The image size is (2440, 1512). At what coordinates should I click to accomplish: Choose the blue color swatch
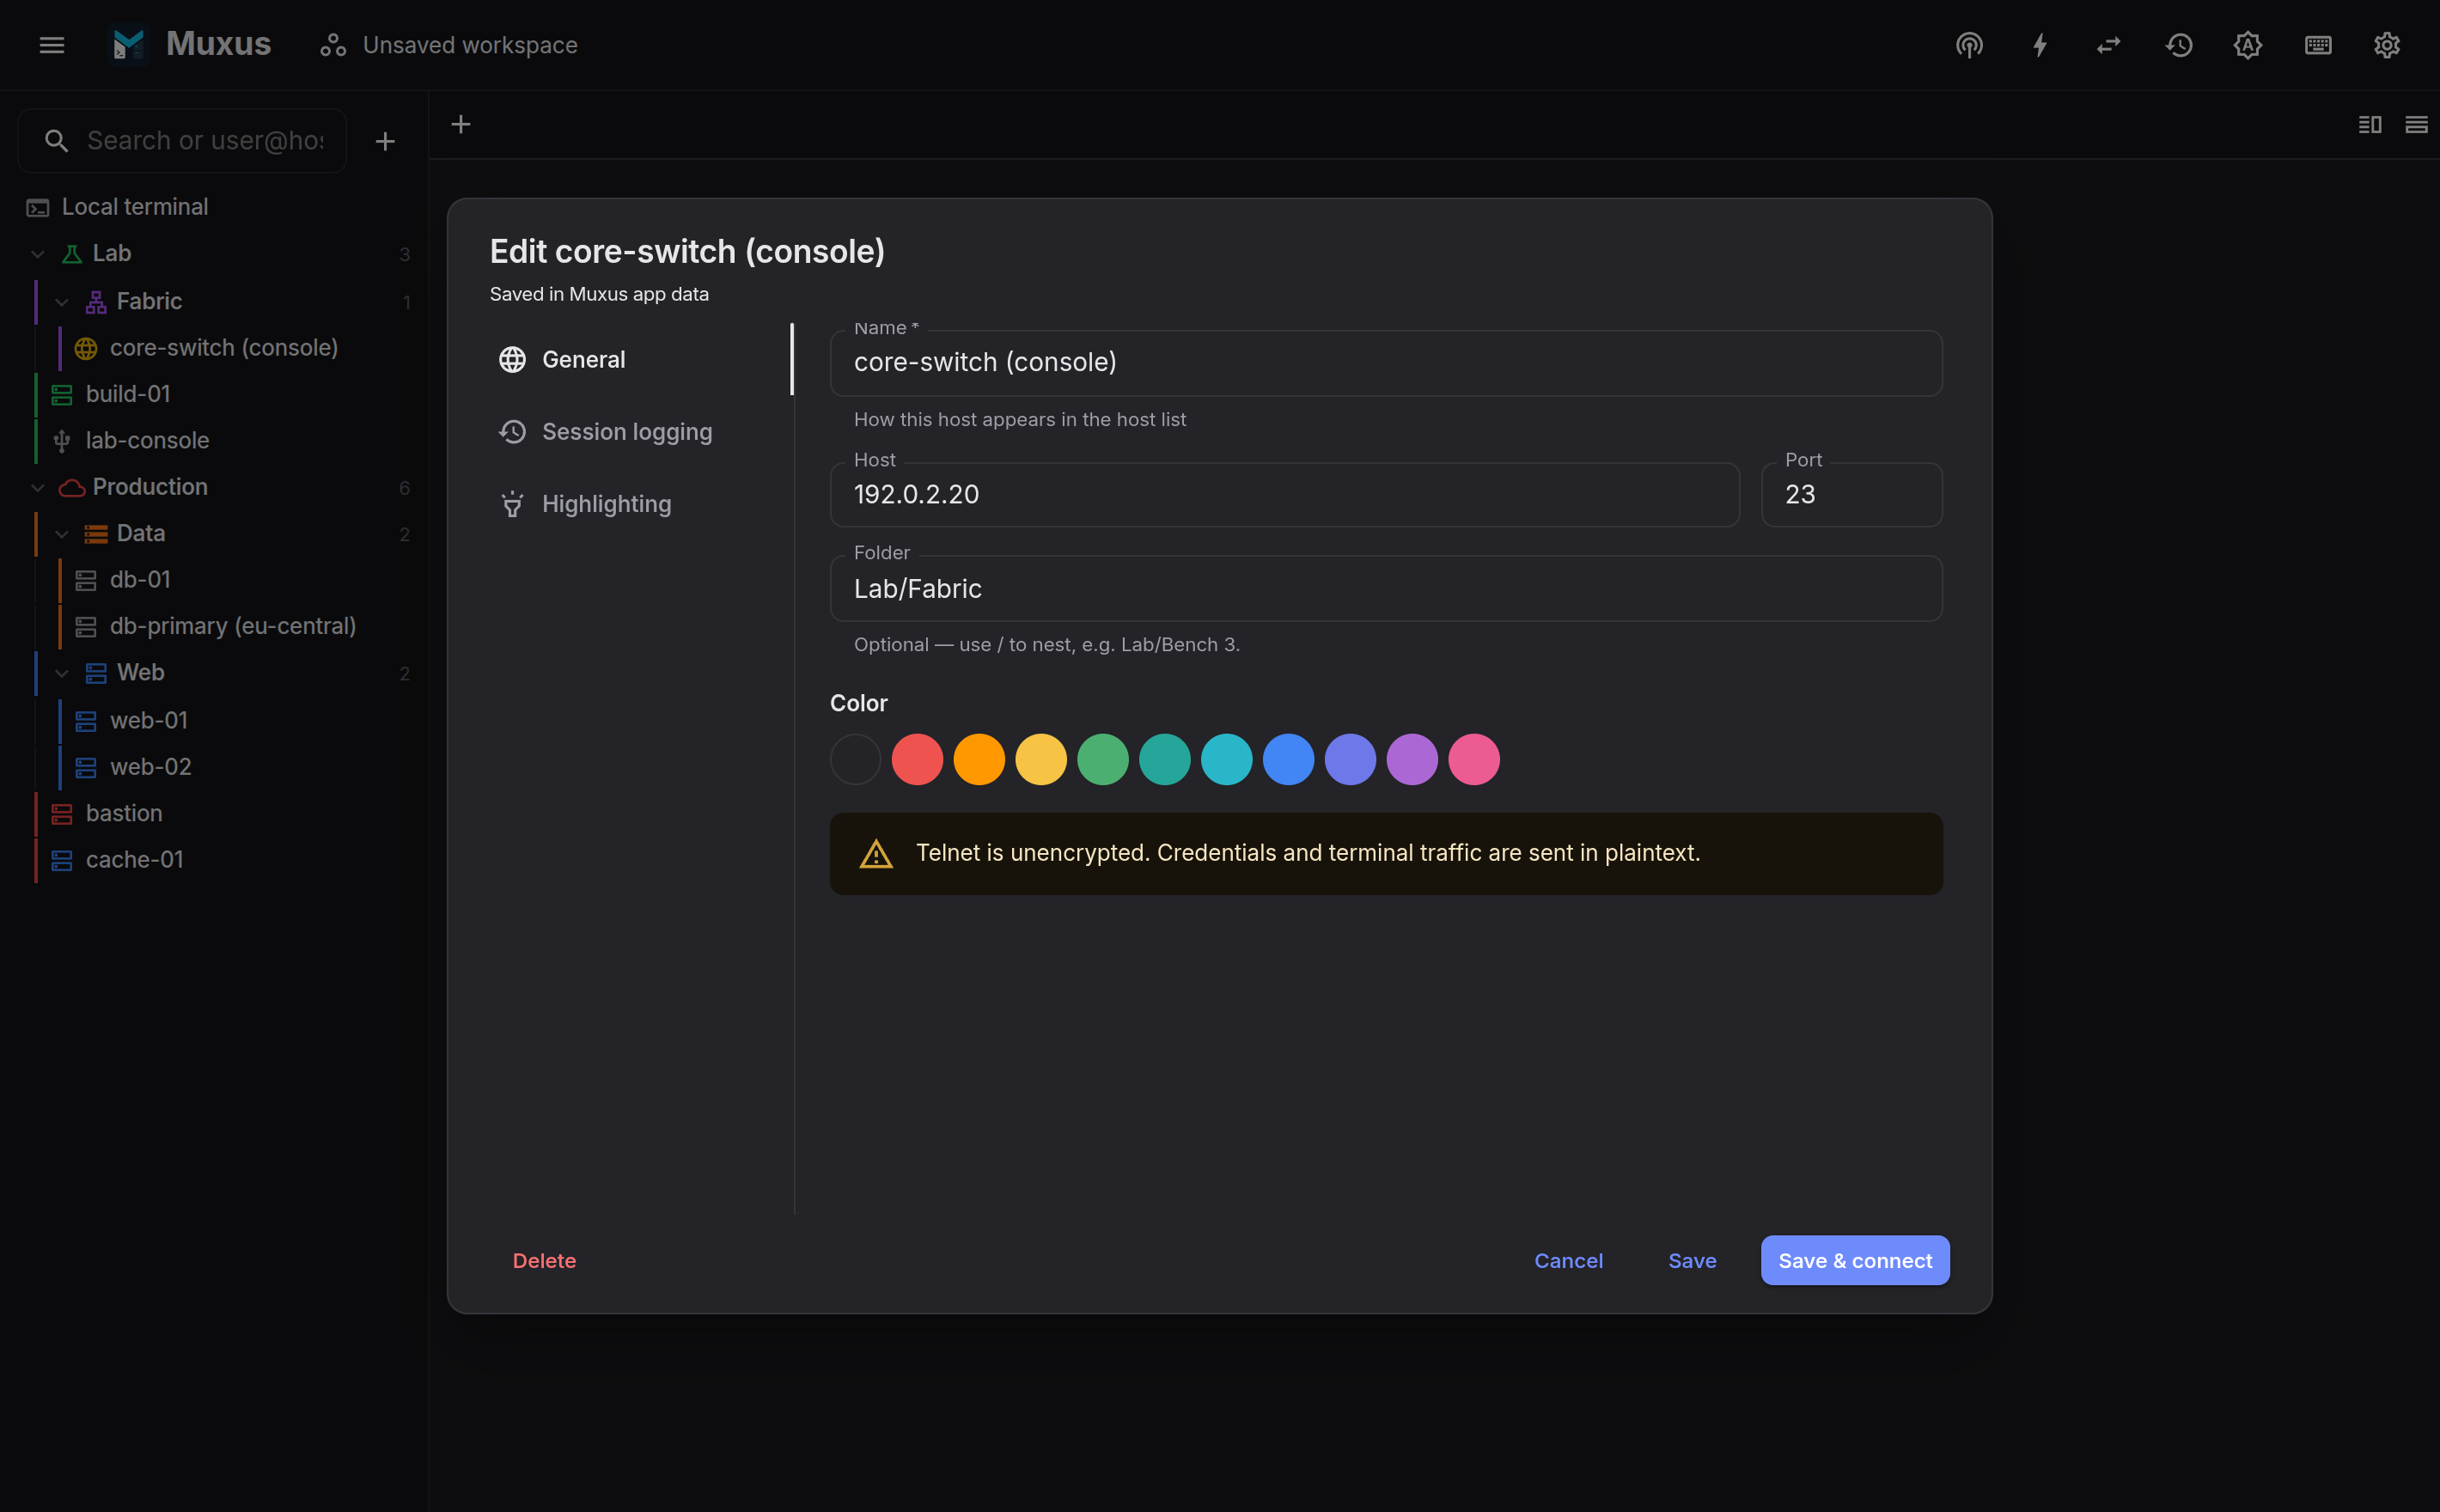(1289, 760)
